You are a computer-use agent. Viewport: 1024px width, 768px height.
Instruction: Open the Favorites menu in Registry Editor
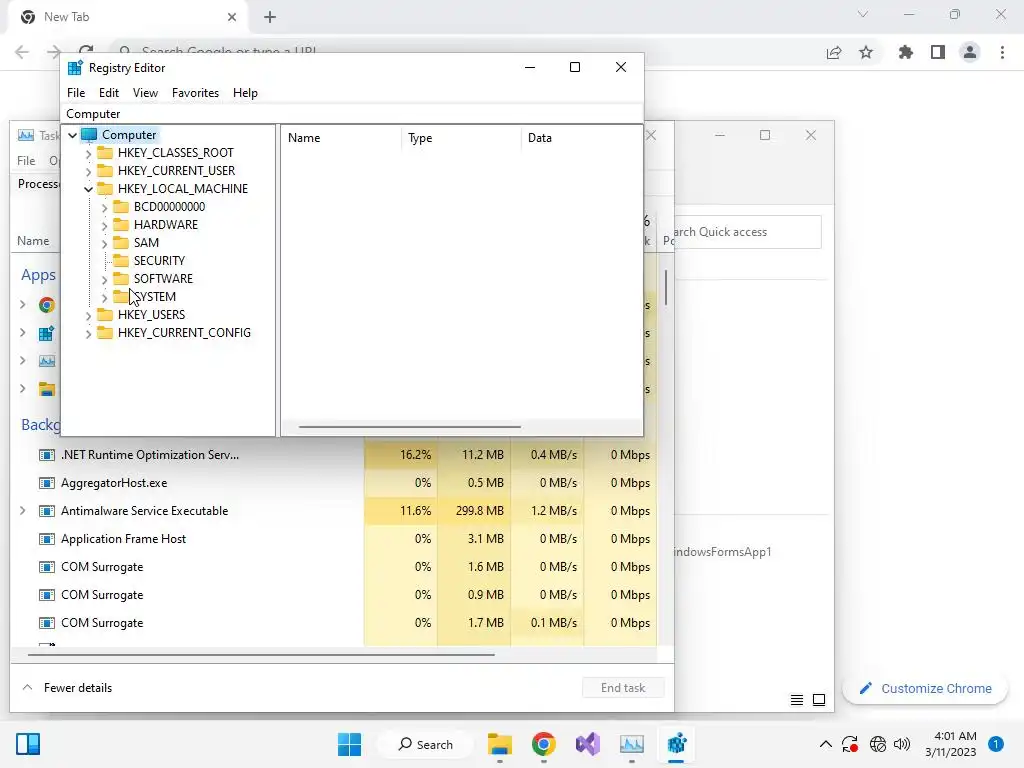tap(195, 93)
